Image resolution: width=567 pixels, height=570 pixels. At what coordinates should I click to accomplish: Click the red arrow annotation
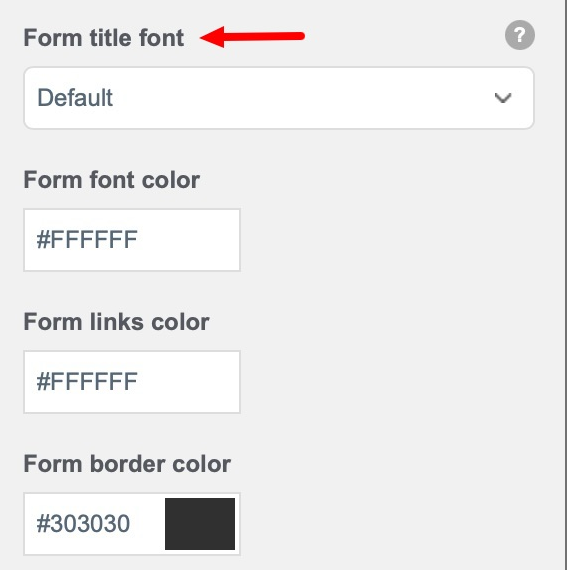tap(252, 37)
